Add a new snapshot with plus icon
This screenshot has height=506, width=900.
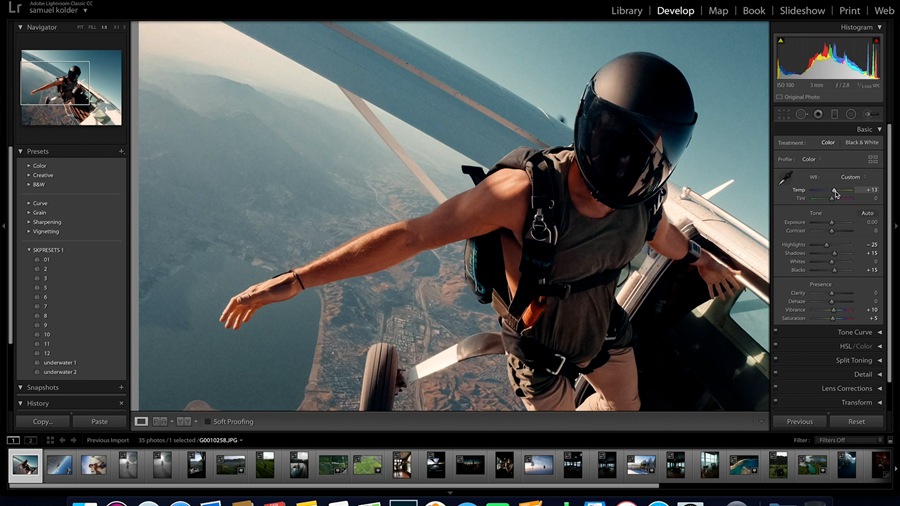point(122,387)
